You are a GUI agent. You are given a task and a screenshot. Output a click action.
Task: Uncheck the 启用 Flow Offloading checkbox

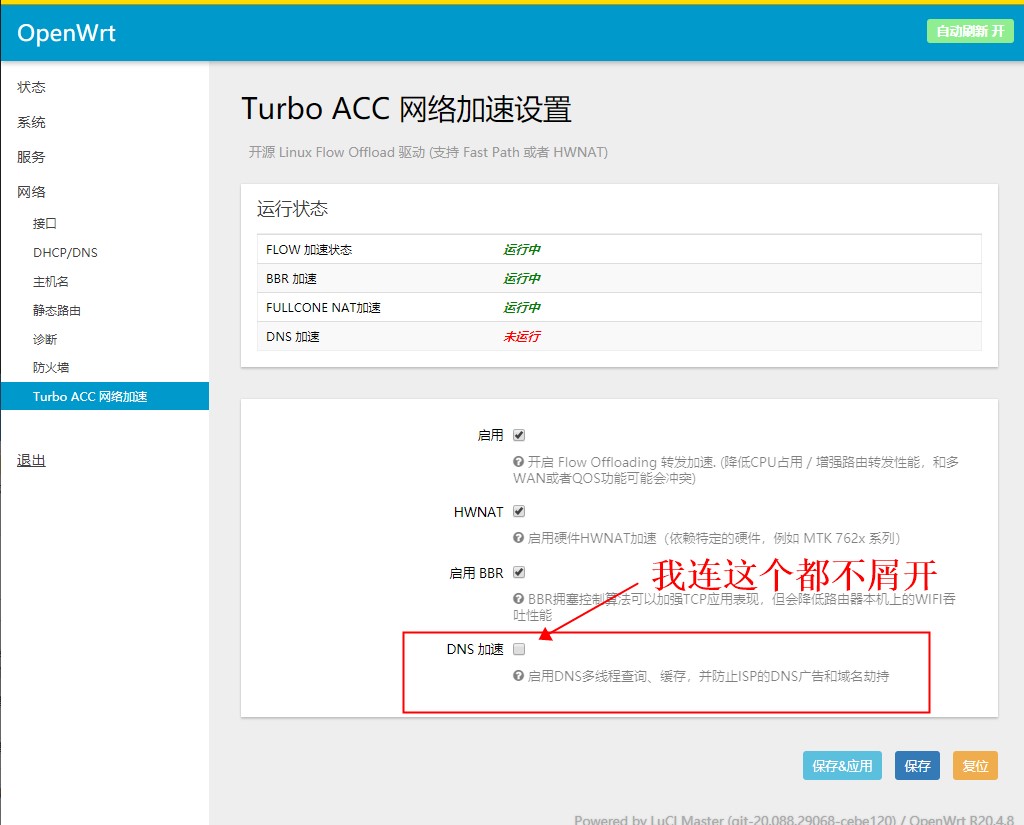click(519, 435)
